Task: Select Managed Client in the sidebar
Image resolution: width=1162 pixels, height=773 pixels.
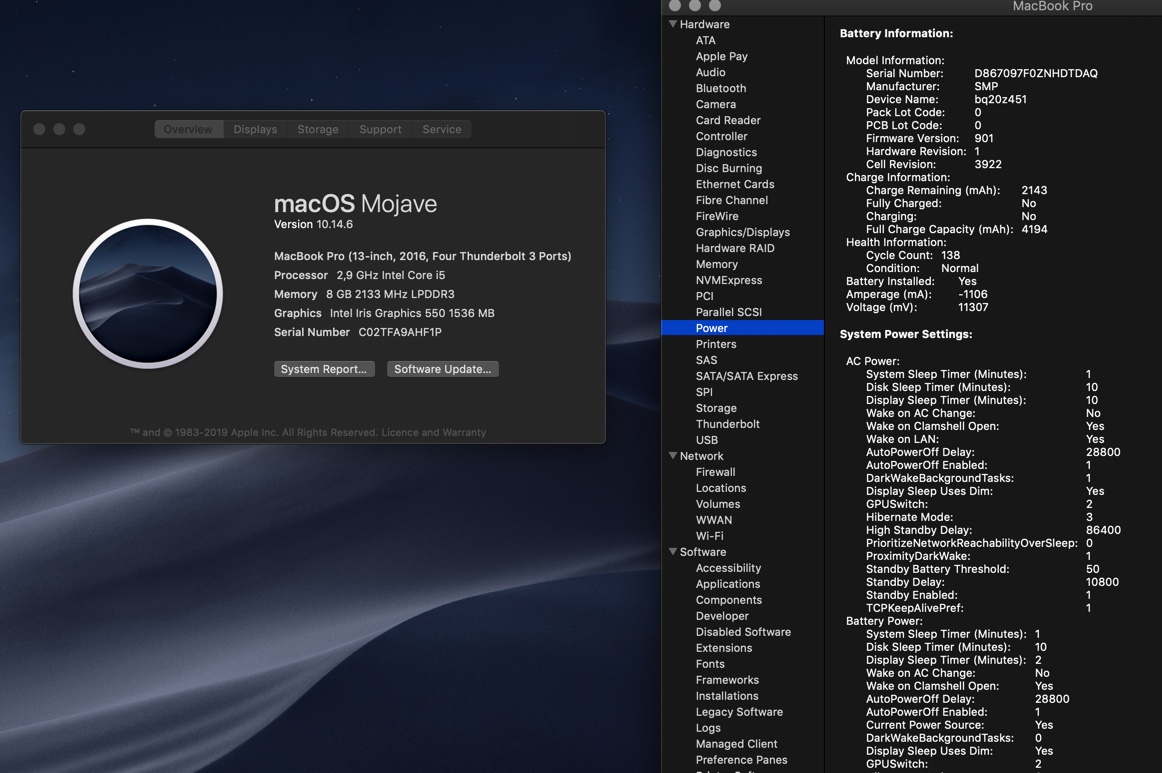Action: point(737,743)
